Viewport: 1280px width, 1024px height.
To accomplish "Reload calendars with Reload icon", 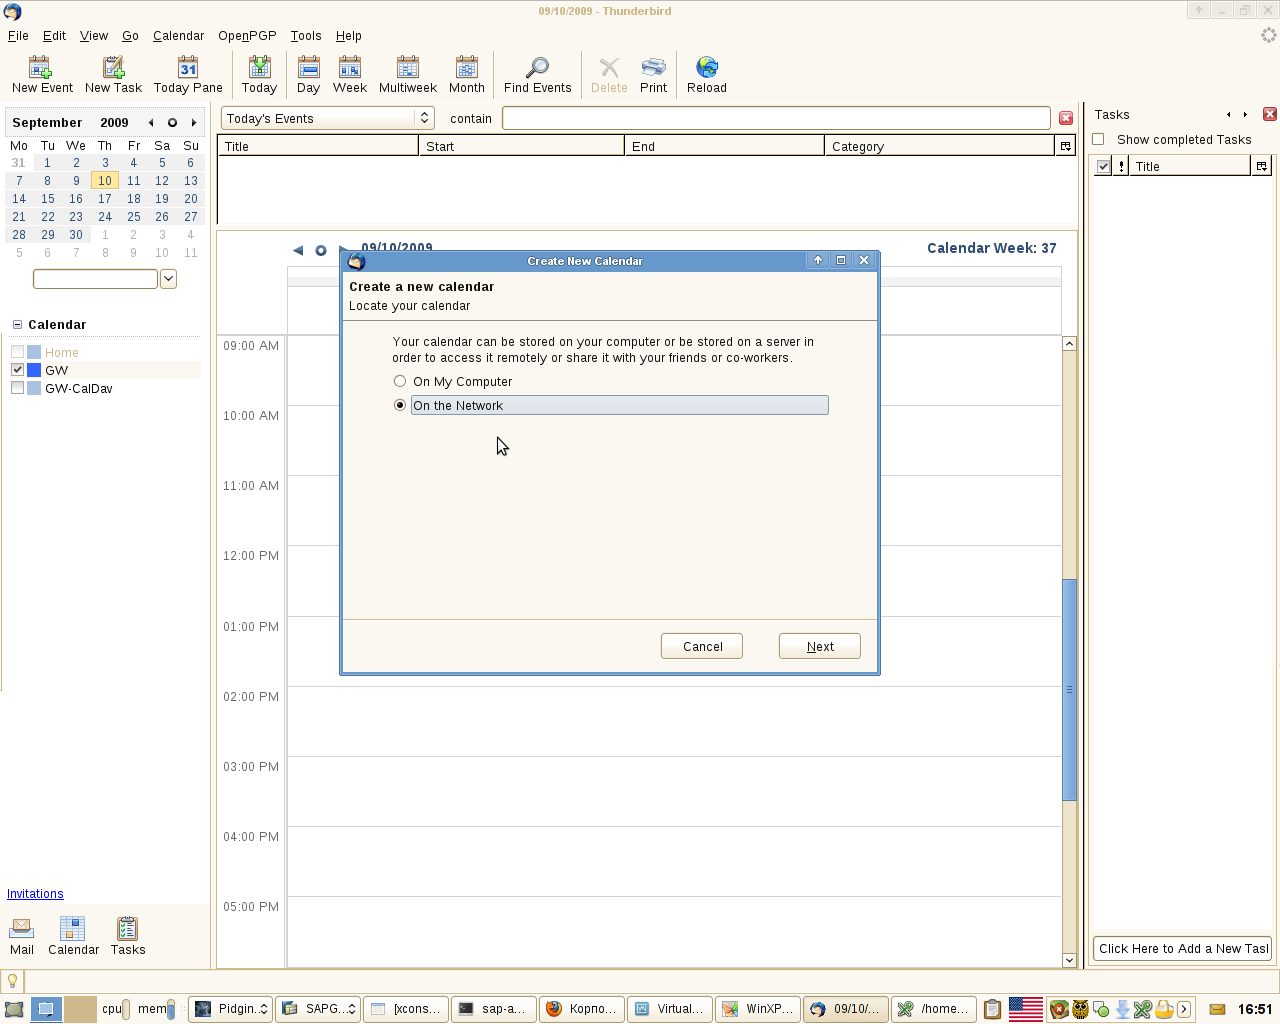I will pos(707,75).
